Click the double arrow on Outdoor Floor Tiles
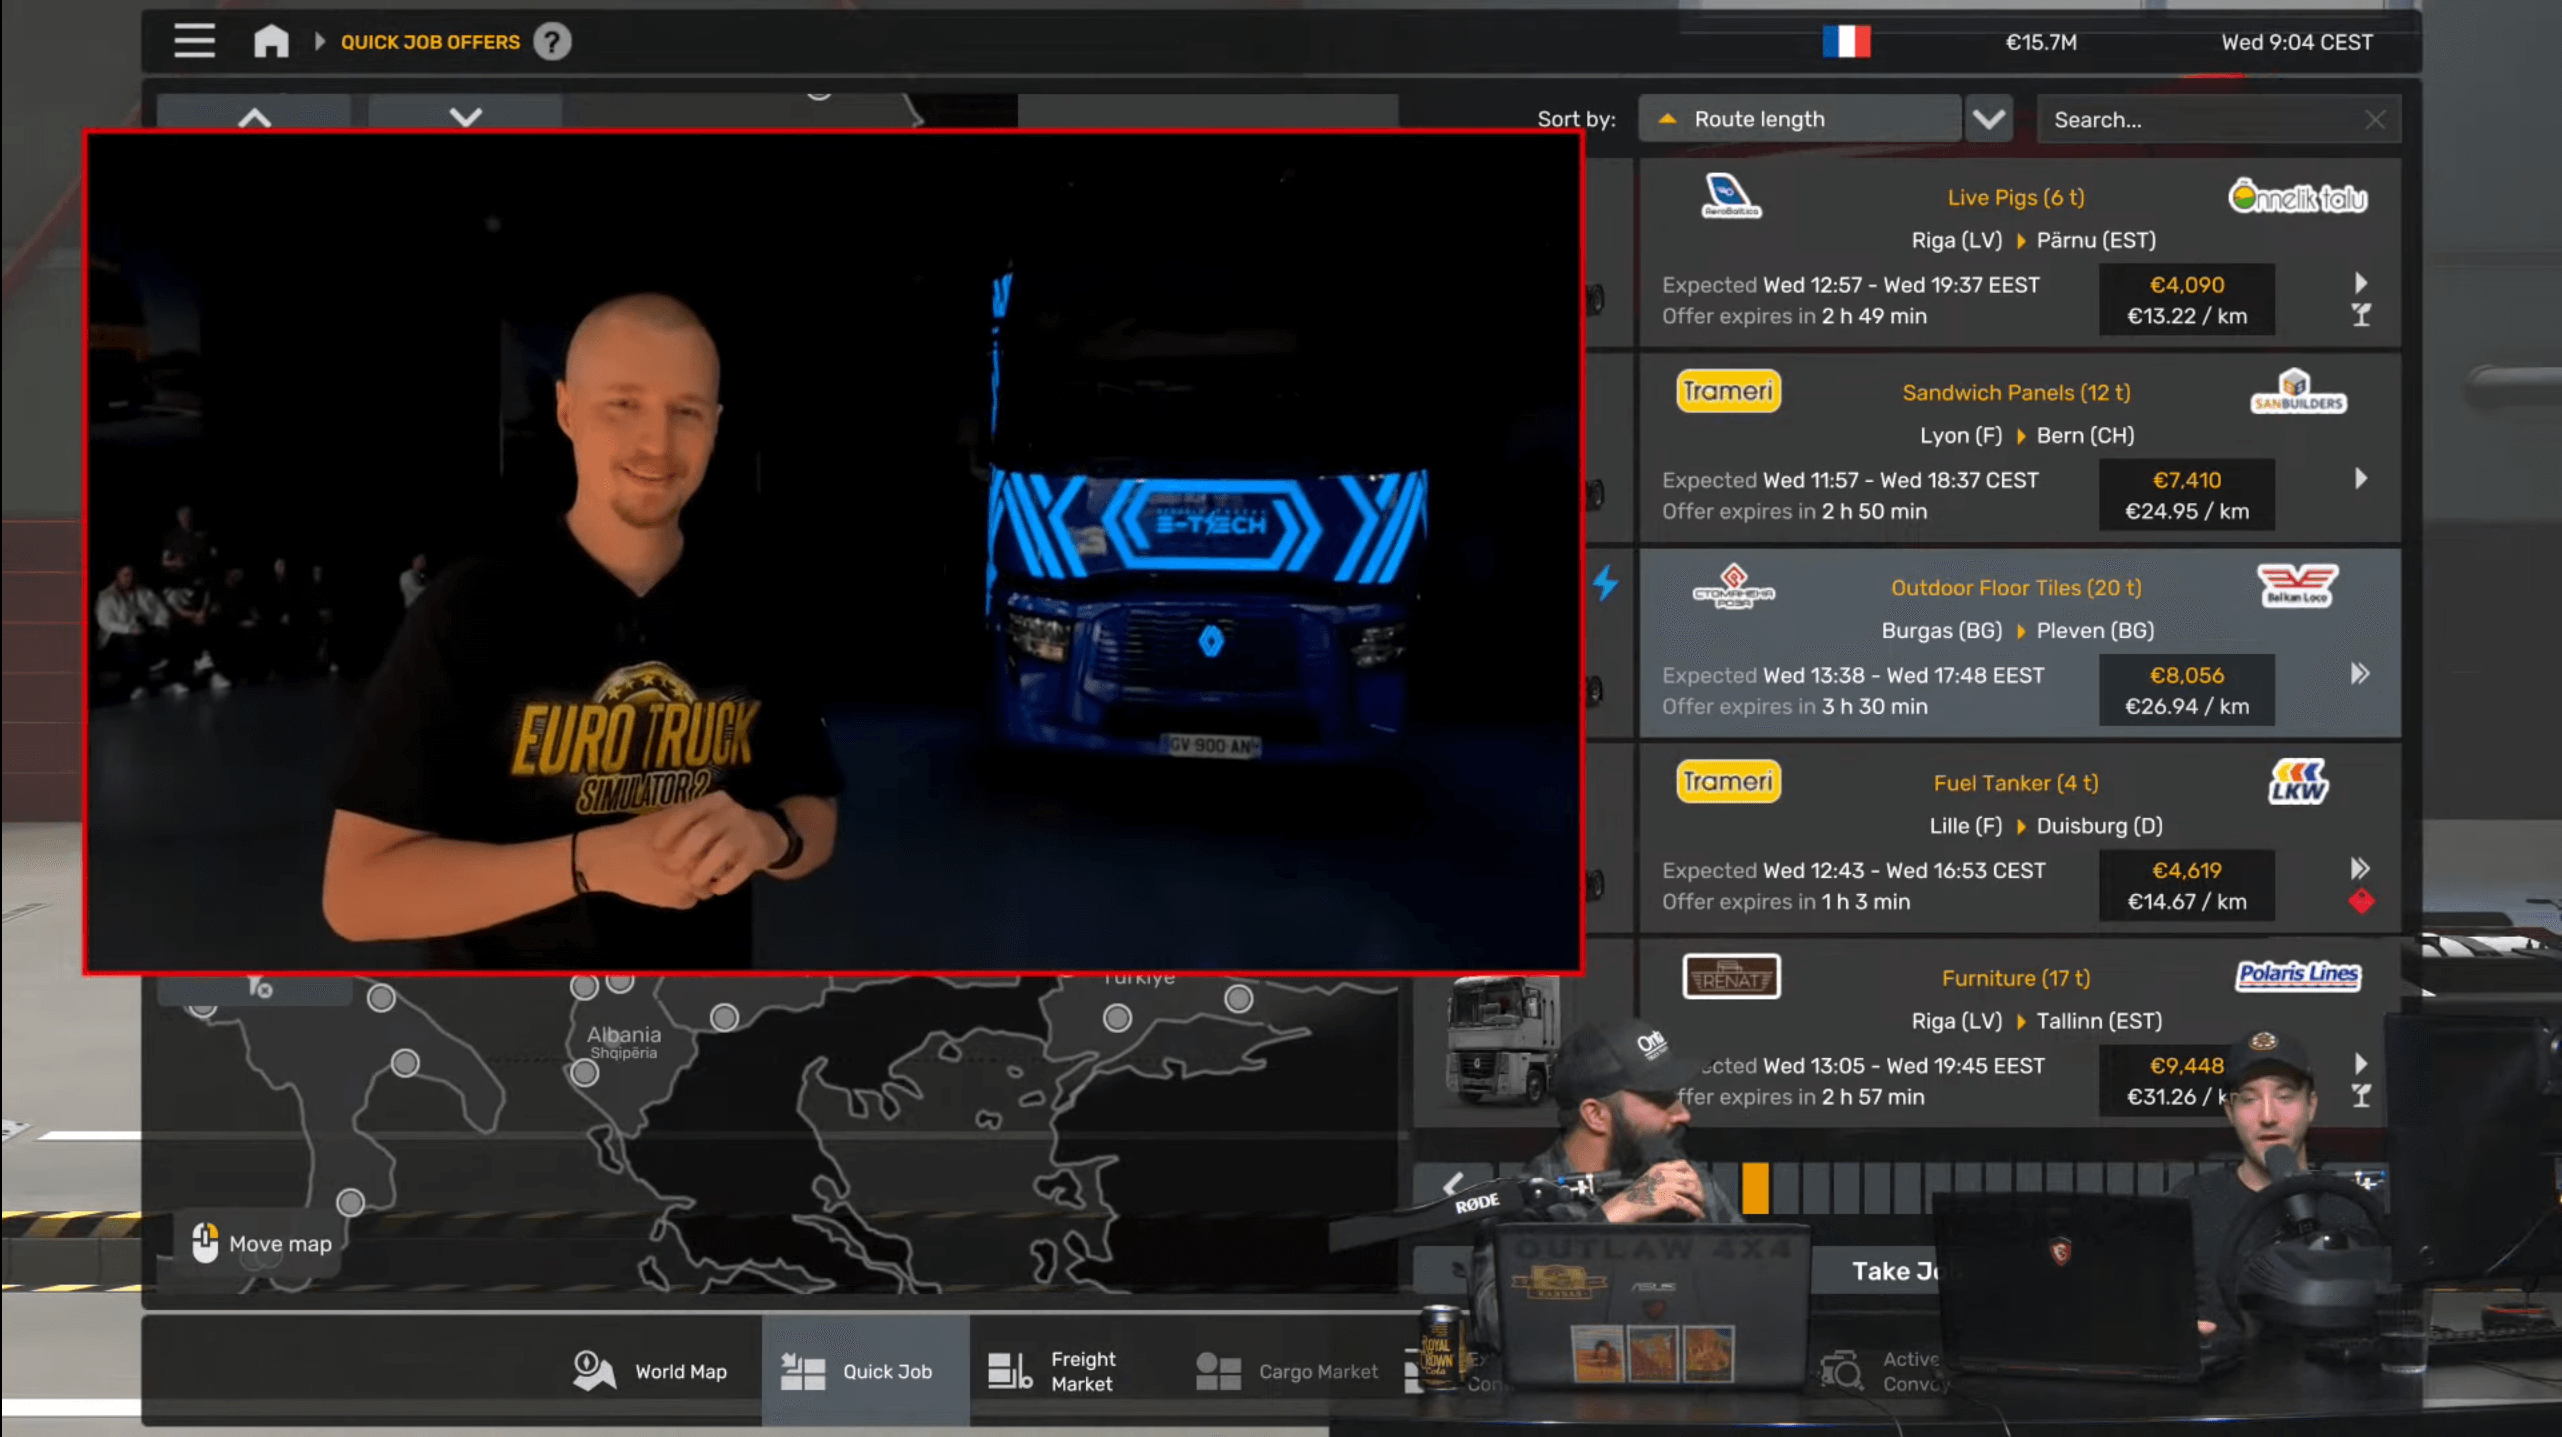Viewport: 2562px width, 1437px height. 2360,673
